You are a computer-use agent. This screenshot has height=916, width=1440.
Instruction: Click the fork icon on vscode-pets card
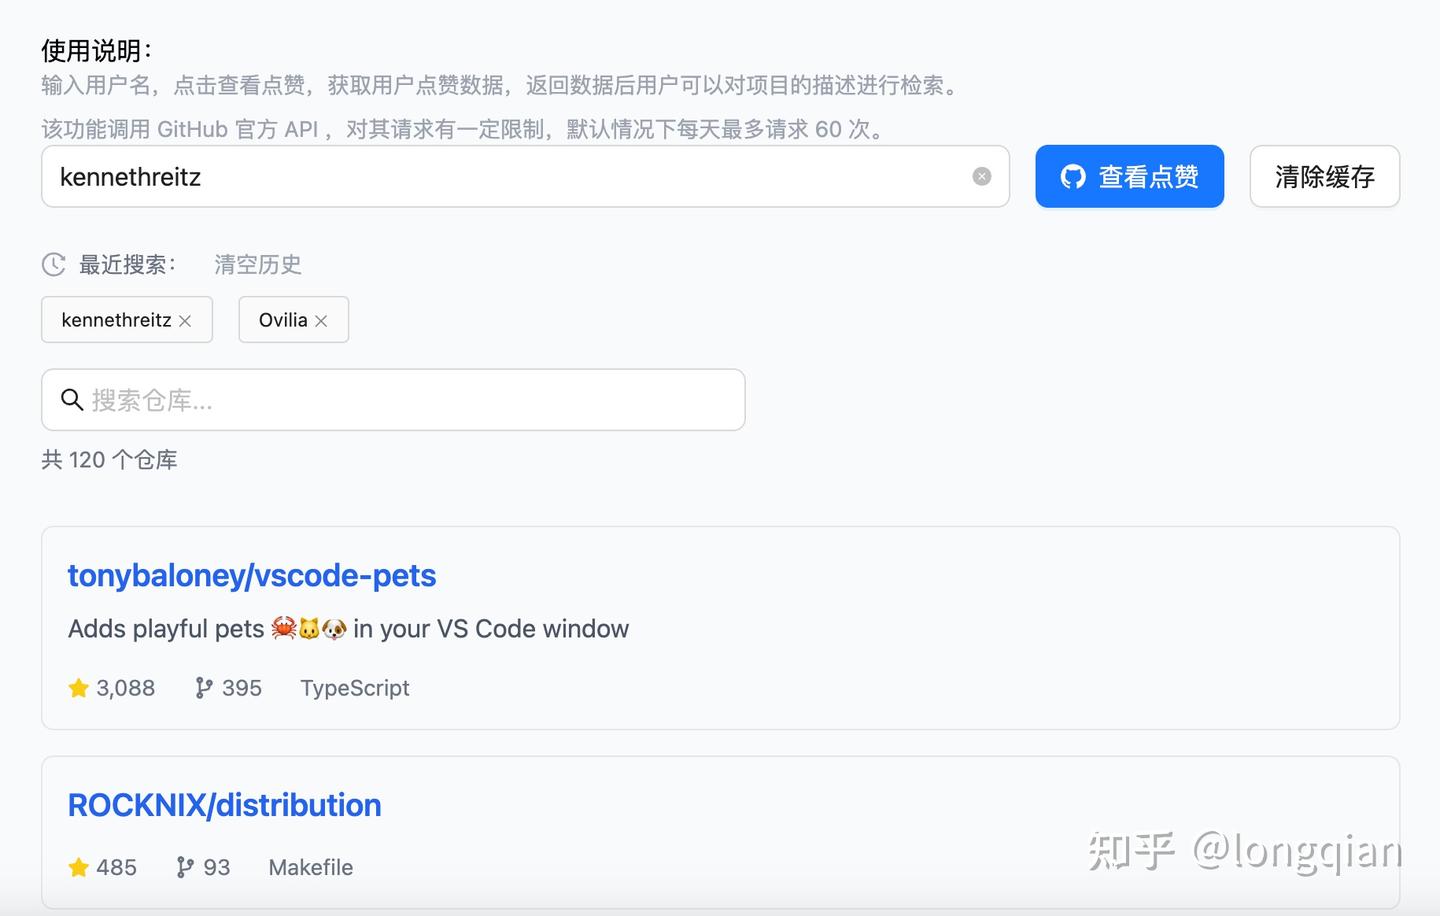204,688
